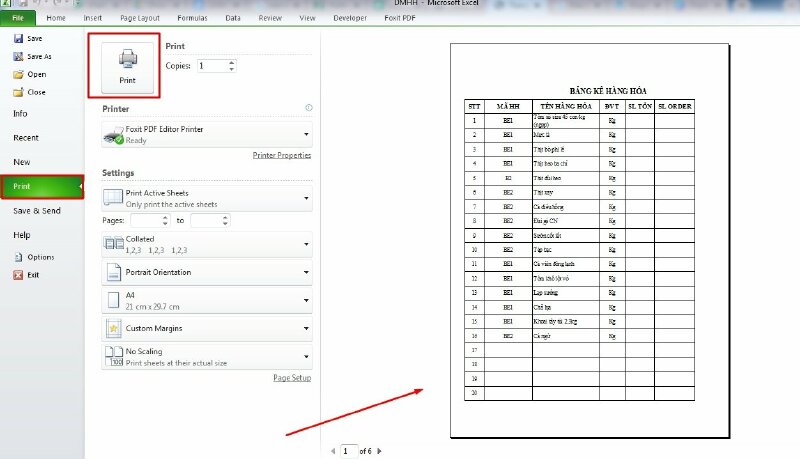Click the printer help info icon
800x459 pixels.
click(309, 107)
